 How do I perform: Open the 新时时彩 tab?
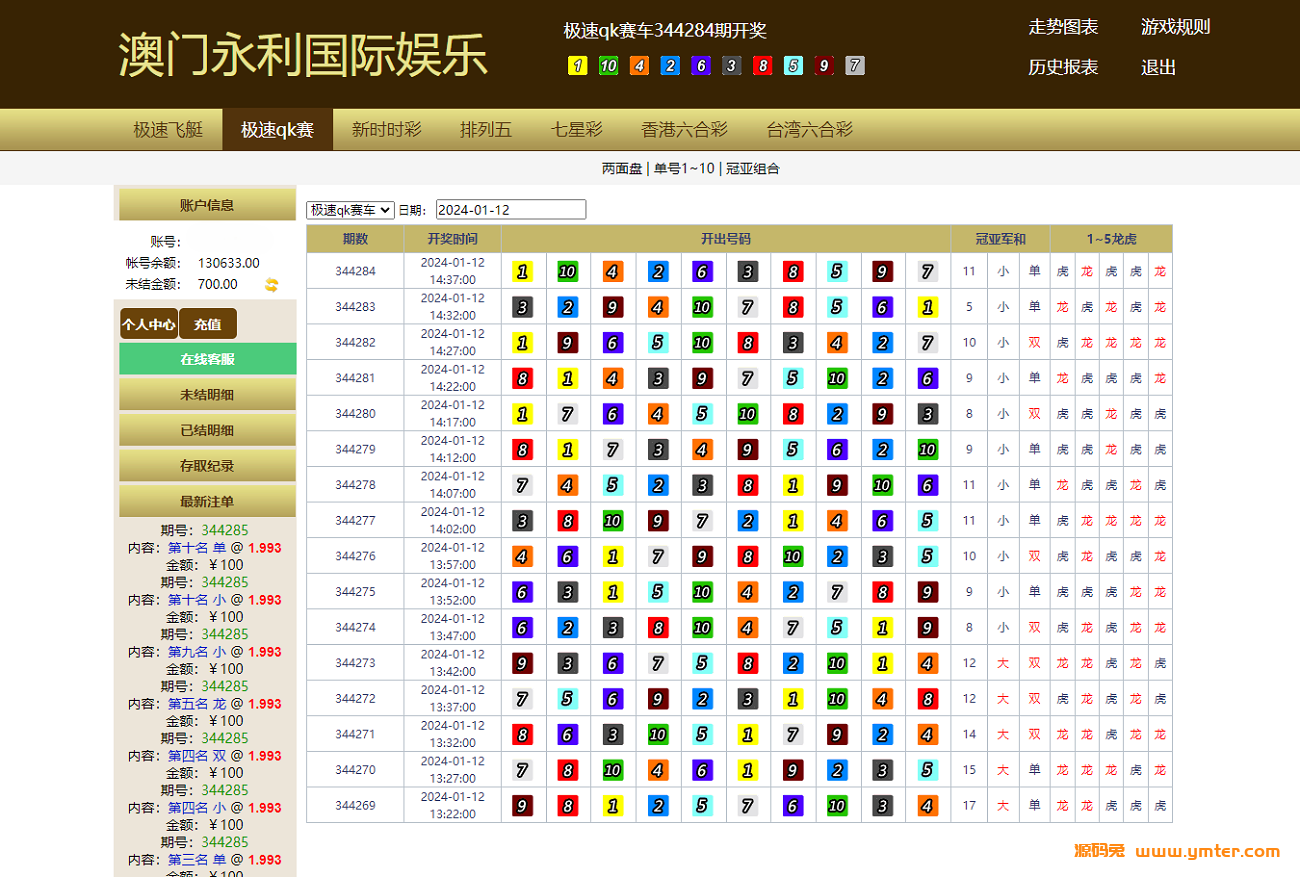click(386, 130)
